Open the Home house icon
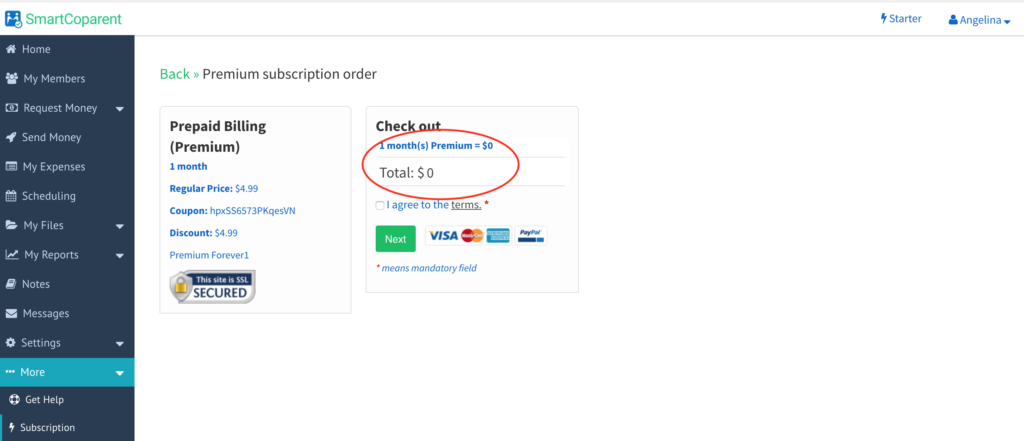This screenshot has width=1024, height=441. tap(10, 49)
